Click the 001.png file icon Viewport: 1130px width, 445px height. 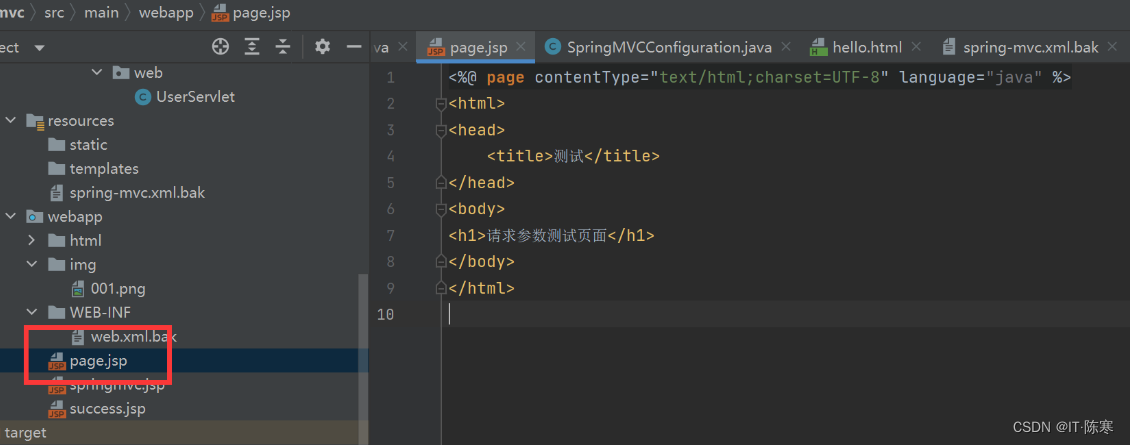(79, 288)
